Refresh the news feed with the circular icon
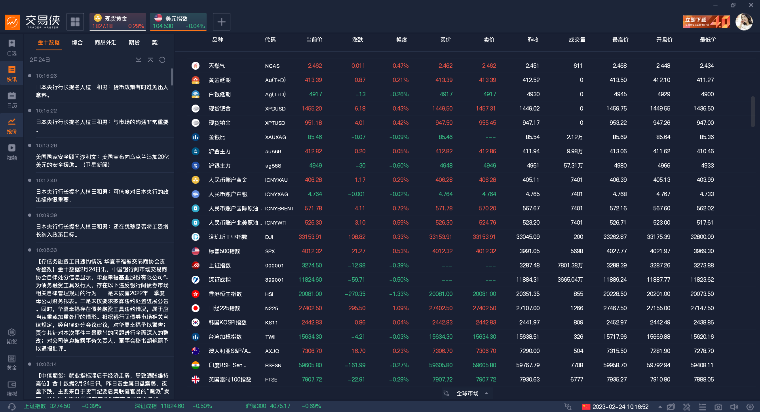Screen dimensions: 760x412 point(162,60)
